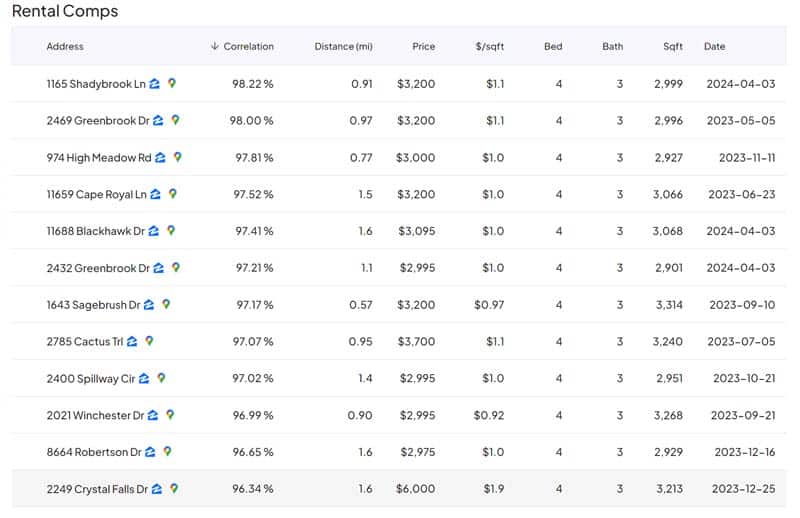The height and width of the screenshot is (518, 800).
Task: Sort table by Distance (mi) column
Action: tap(343, 47)
